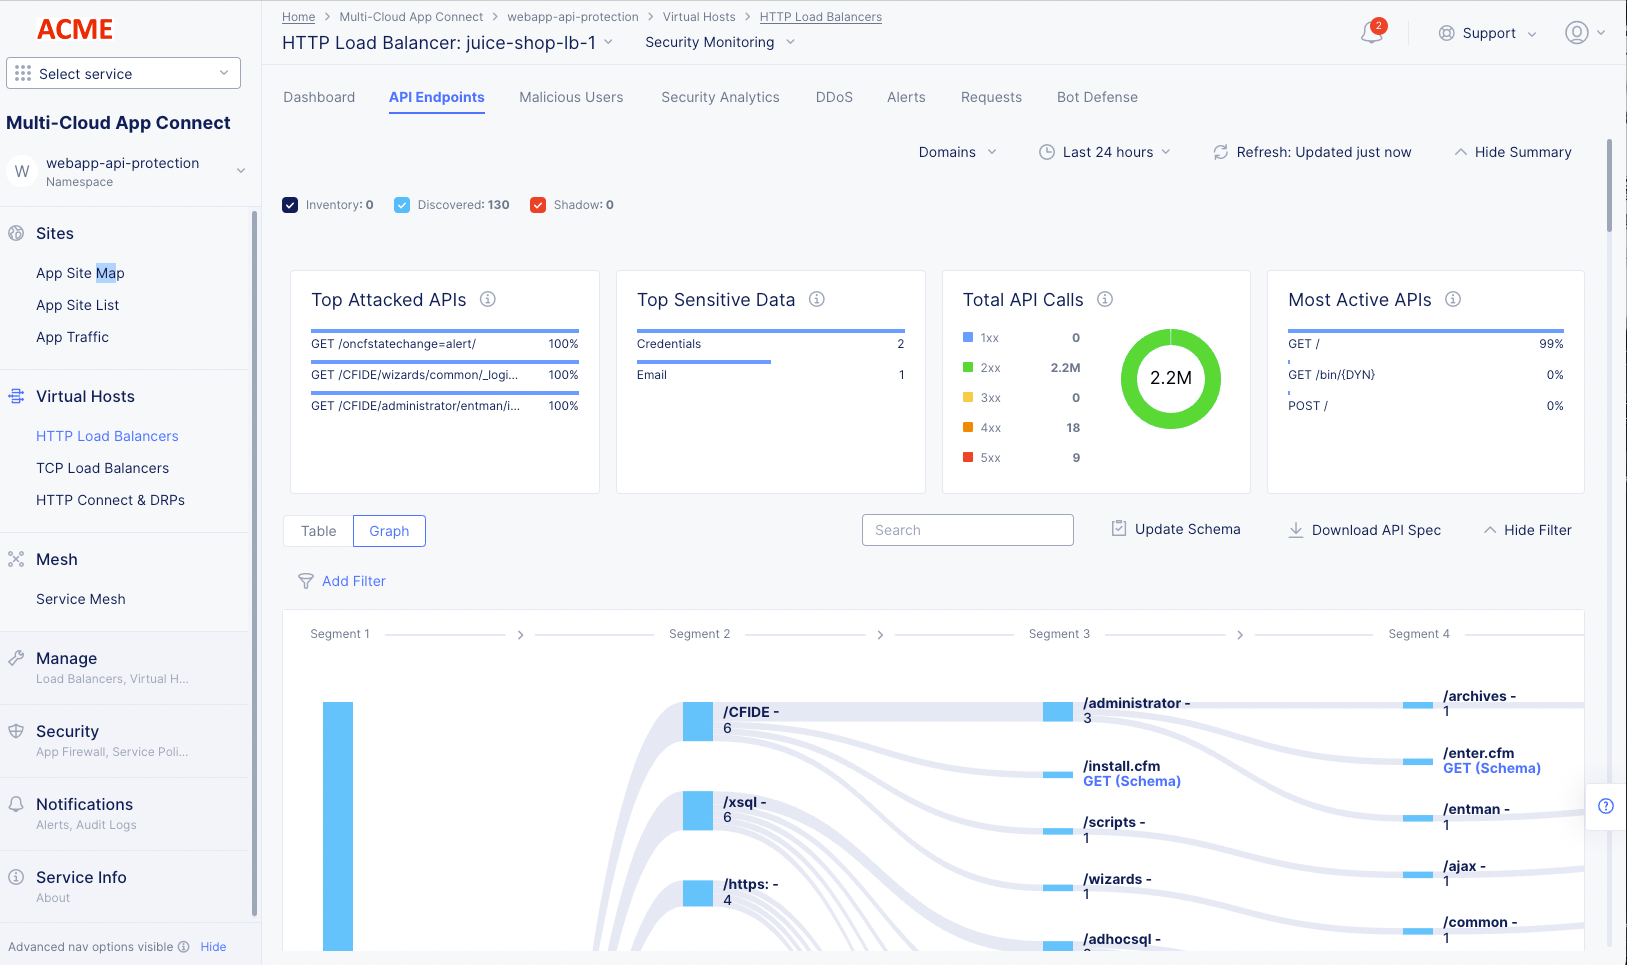Enable the Inventory checkbox
The width and height of the screenshot is (1627, 965).
tap(290, 204)
